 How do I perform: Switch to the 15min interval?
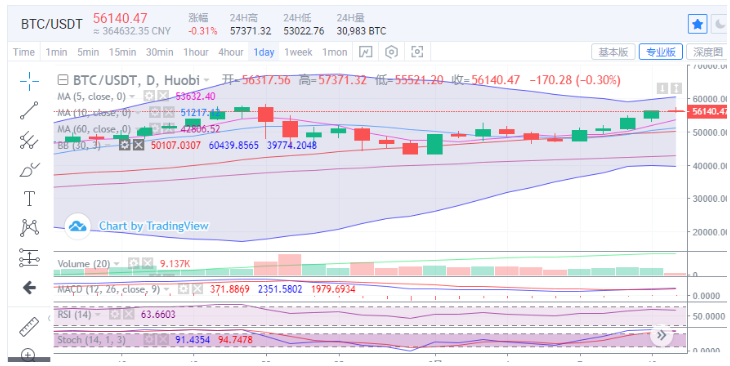click(x=122, y=52)
